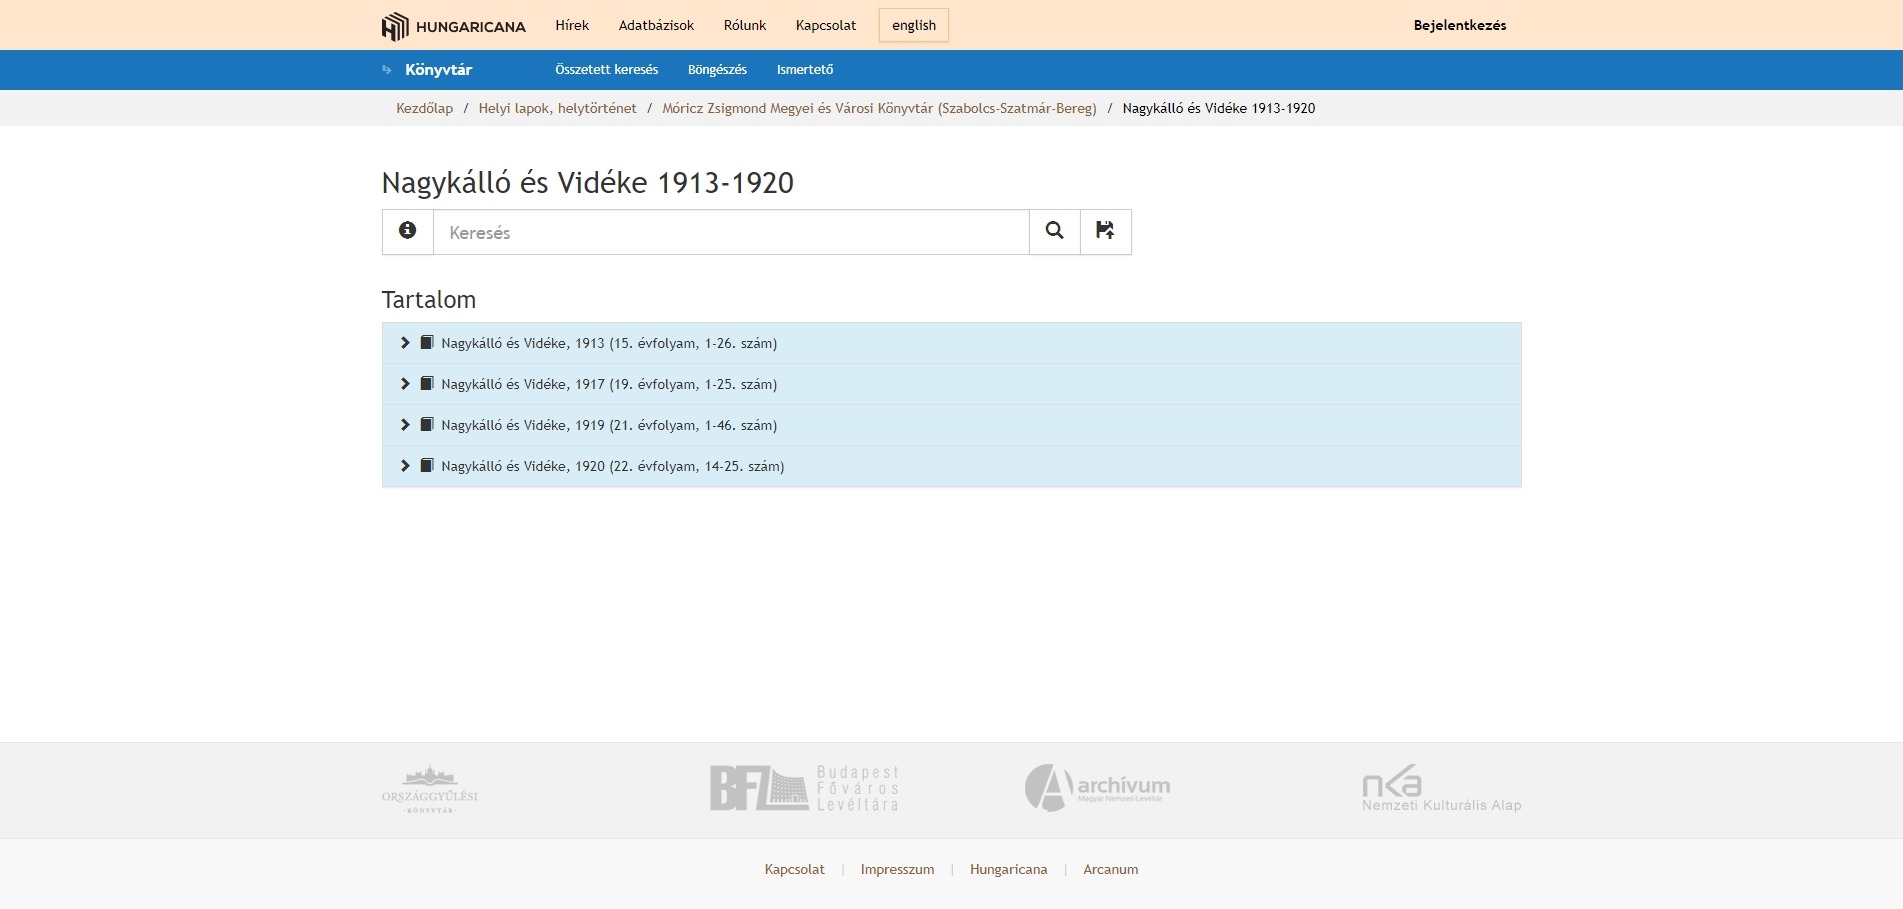Click the Keresés search input field

click(x=731, y=232)
